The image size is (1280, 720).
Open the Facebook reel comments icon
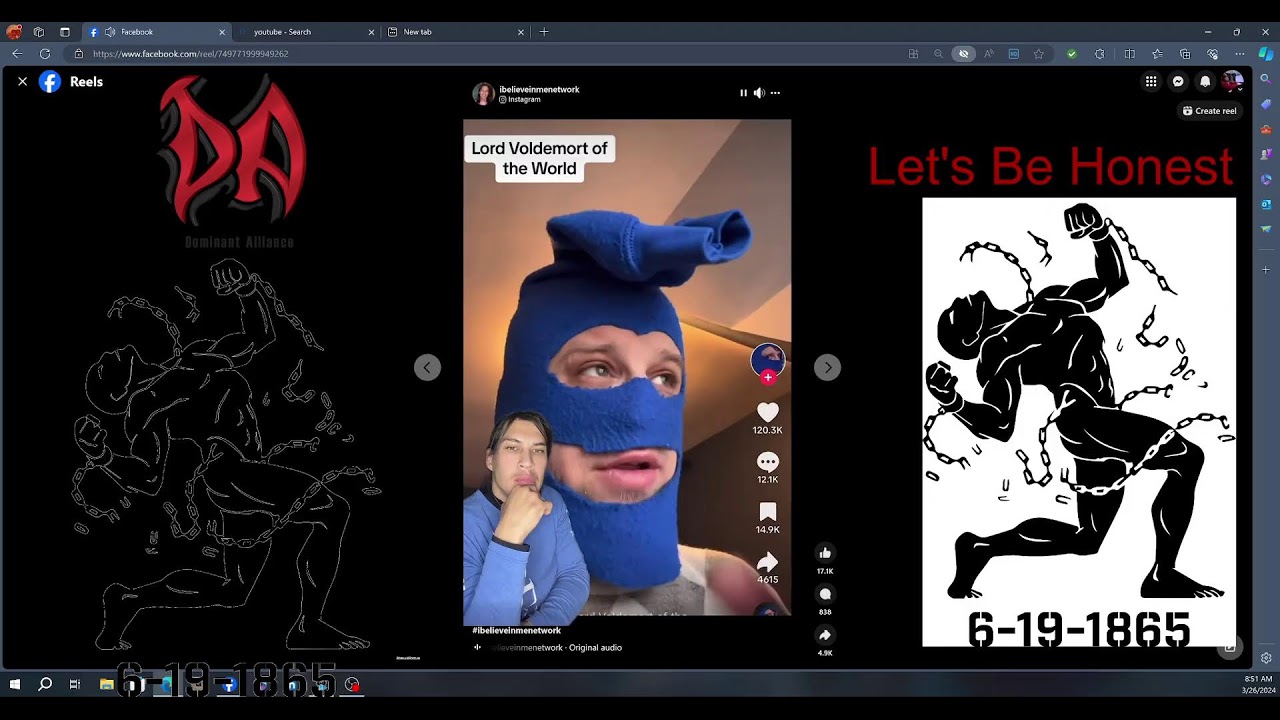(x=825, y=594)
